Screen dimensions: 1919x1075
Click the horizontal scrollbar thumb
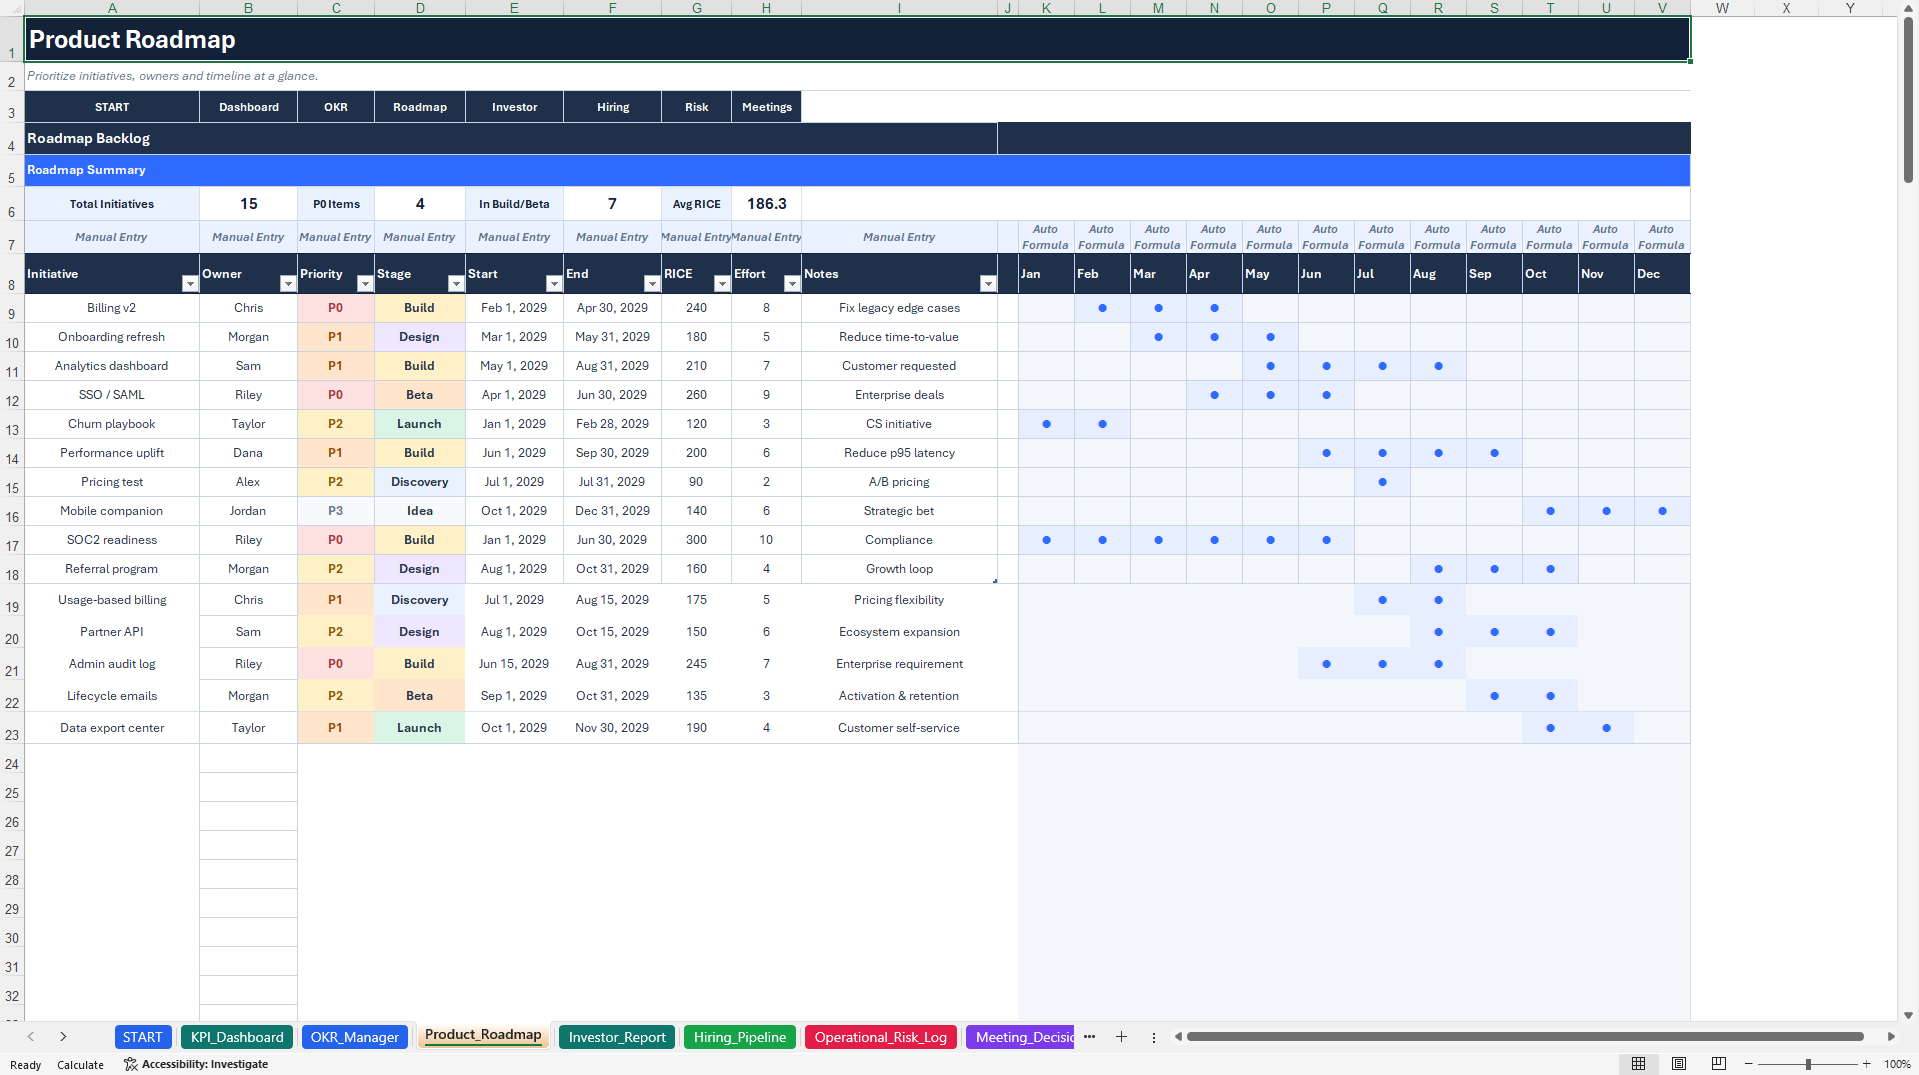1525,1037
